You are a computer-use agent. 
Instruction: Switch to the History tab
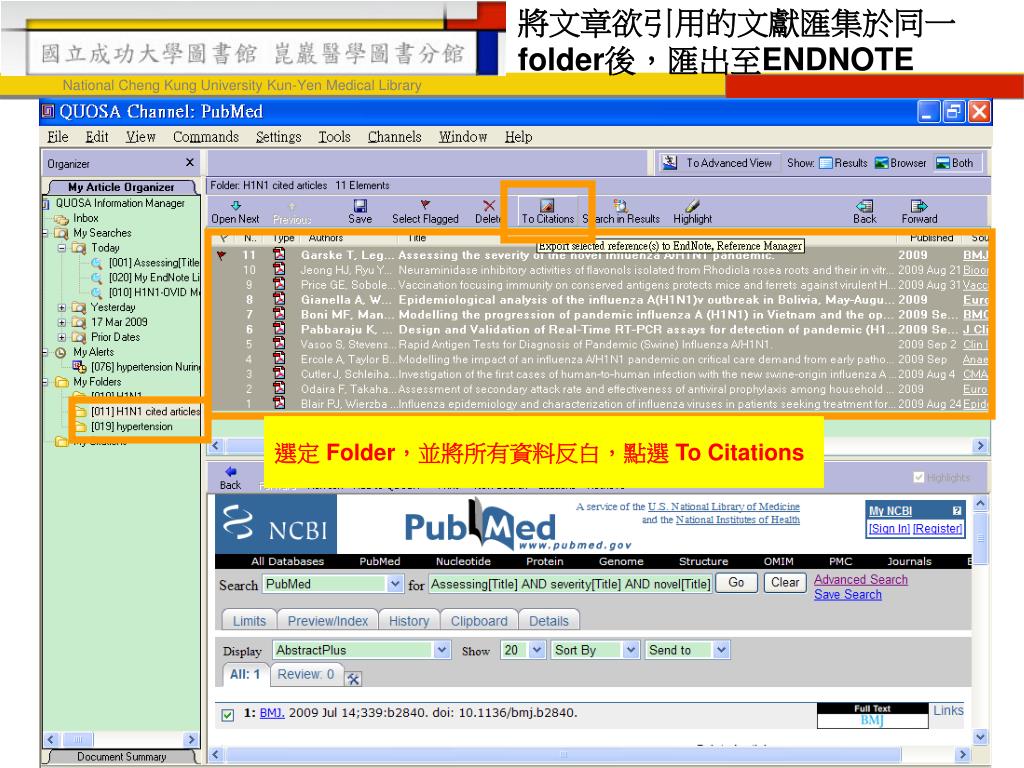409,620
